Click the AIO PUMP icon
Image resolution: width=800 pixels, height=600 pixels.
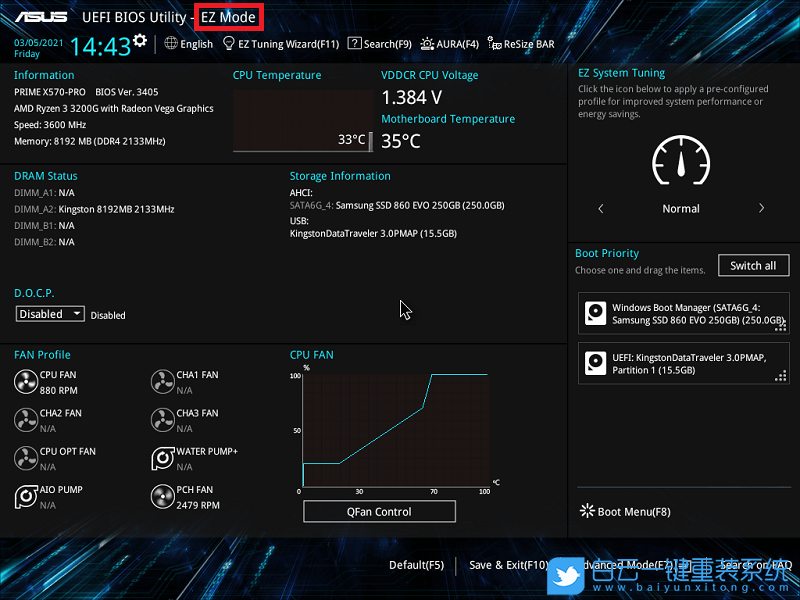(26, 497)
